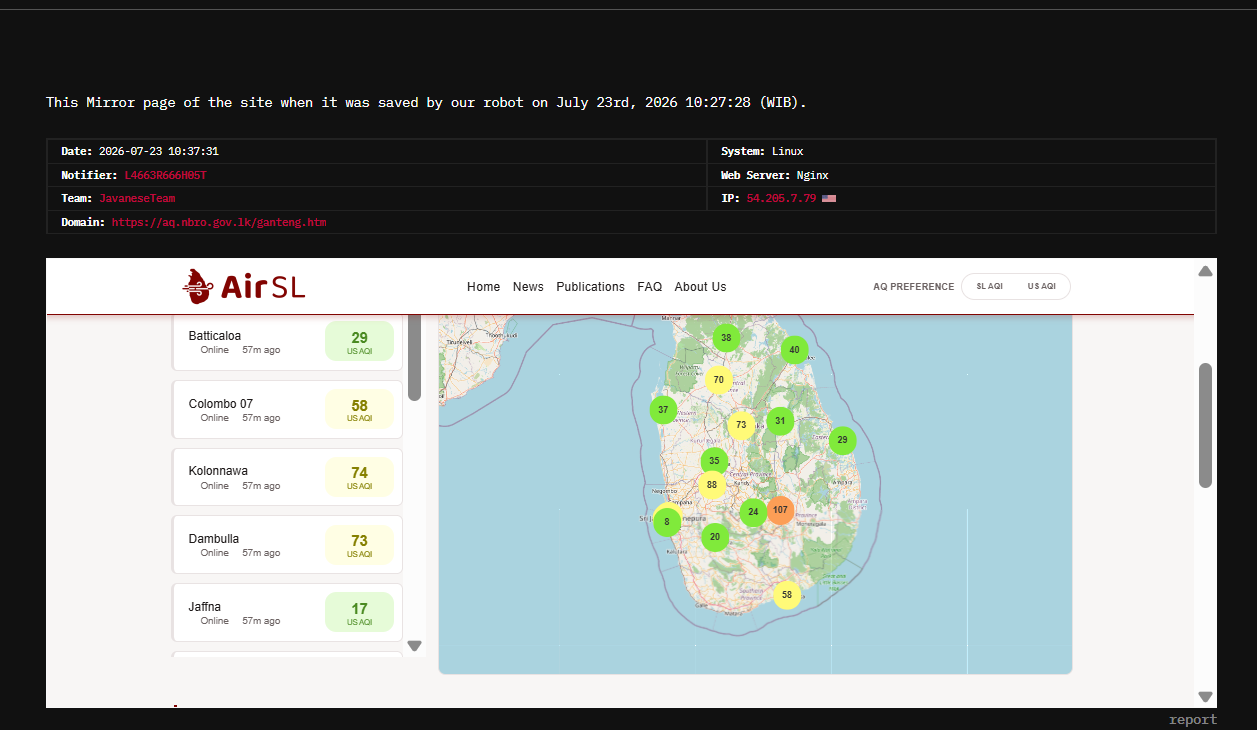Click the green map marker showing 35
The width and height of the screenshot is (1257, 730).
pos(714,462)
